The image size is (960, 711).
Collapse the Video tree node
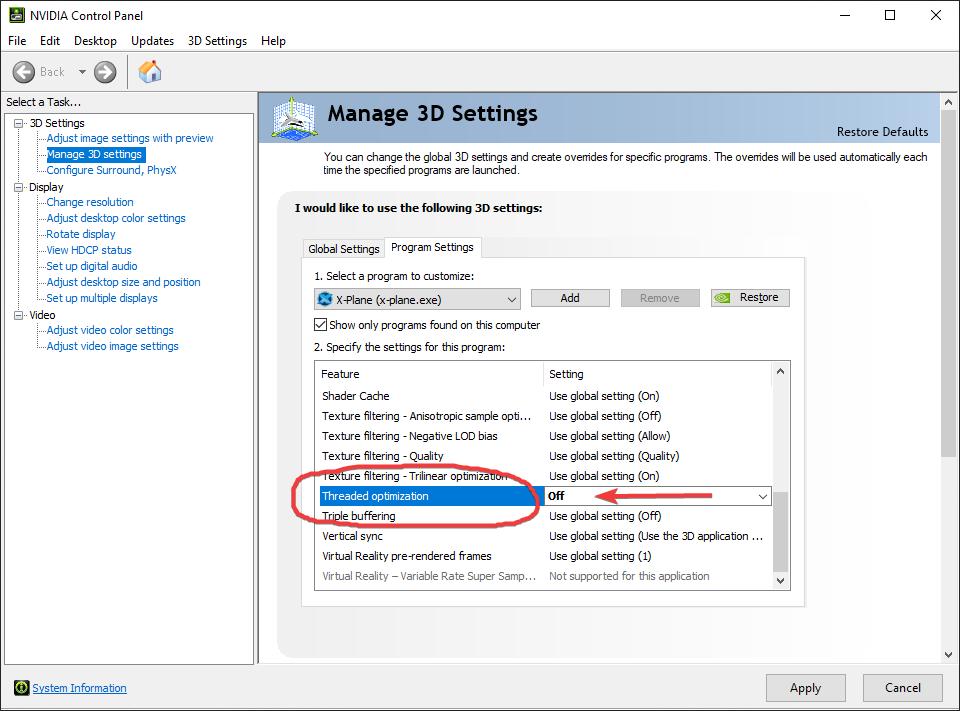click(19, 315)
